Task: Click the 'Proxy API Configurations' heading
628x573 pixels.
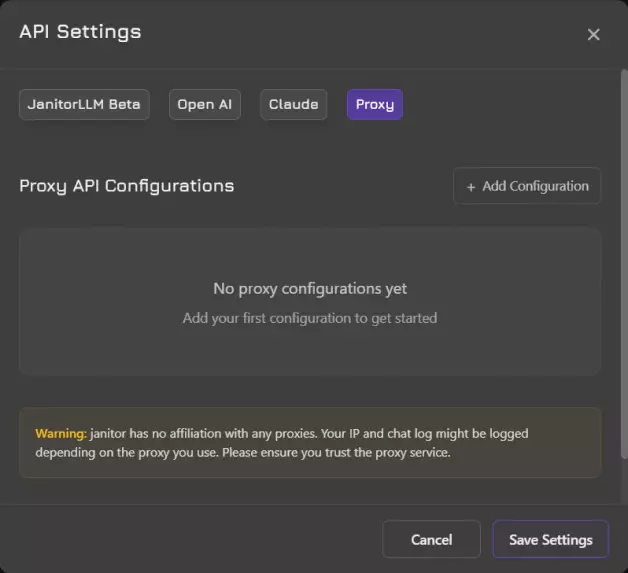Action: pyautogui.click(x=127, y=186)
